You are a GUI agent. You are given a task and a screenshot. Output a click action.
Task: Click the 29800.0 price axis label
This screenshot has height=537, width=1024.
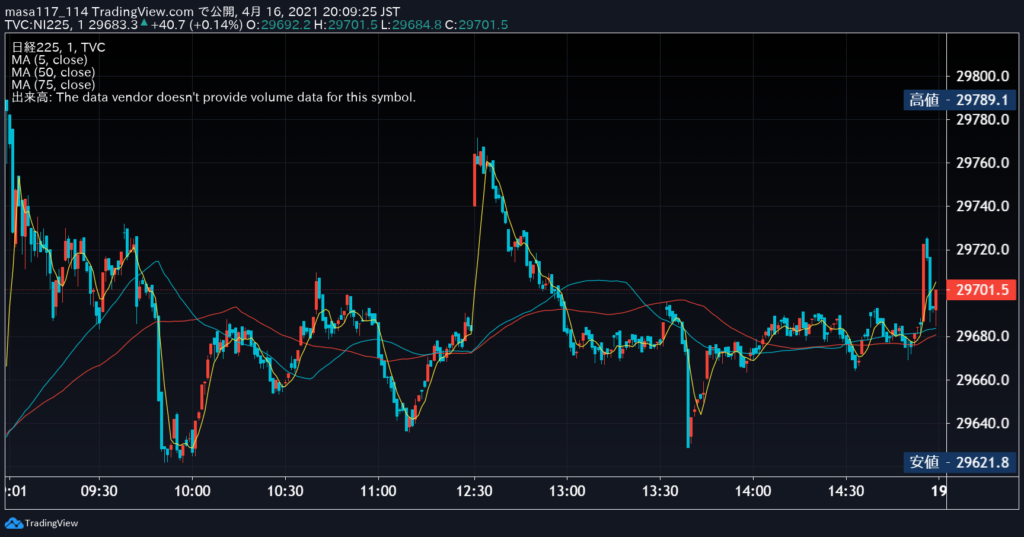[982, 76]
